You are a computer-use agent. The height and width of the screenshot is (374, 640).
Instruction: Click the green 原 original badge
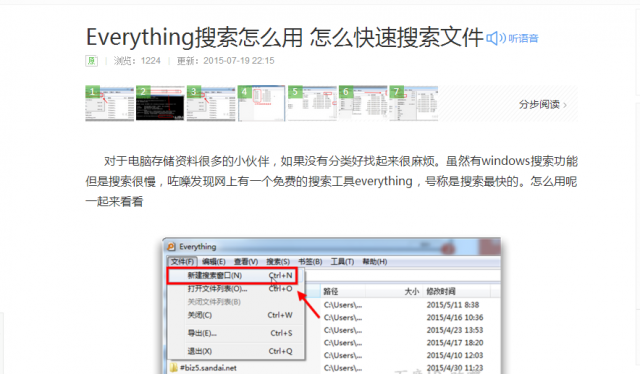[91, 61]
